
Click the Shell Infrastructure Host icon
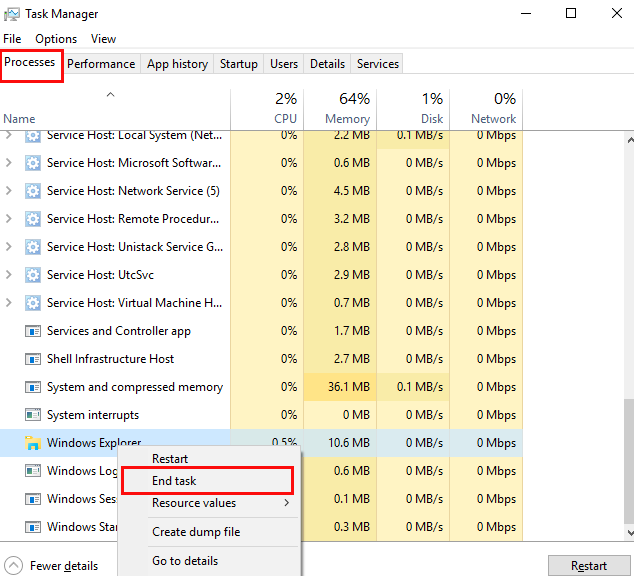(33, 359)
